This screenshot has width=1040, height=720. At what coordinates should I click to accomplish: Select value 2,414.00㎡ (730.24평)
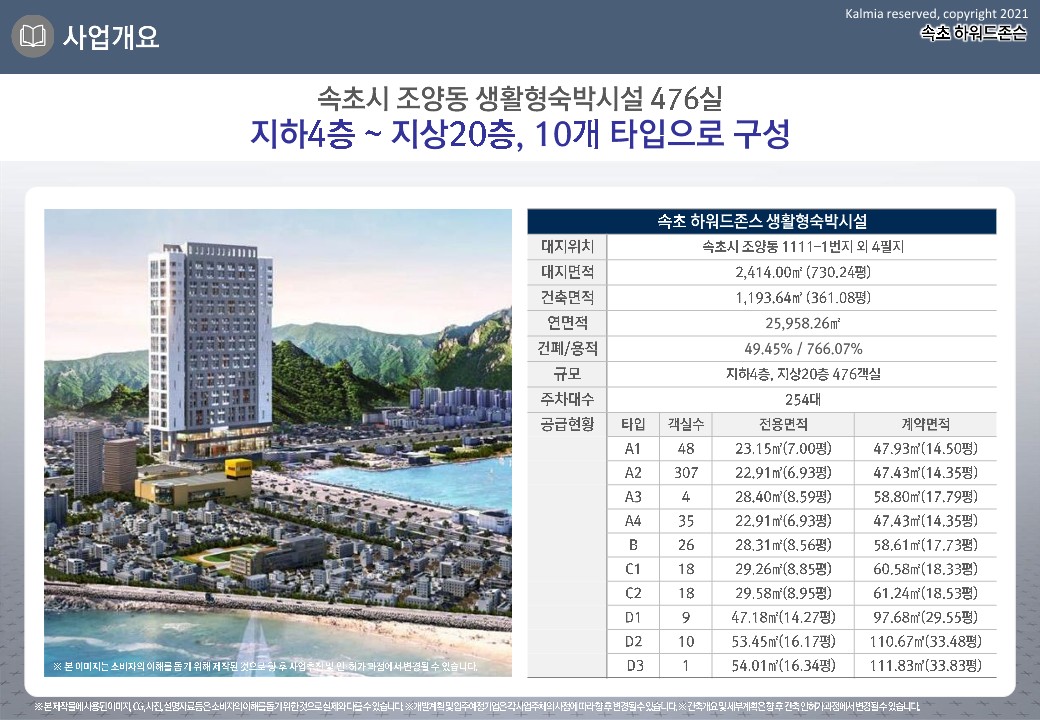point(803,272)
